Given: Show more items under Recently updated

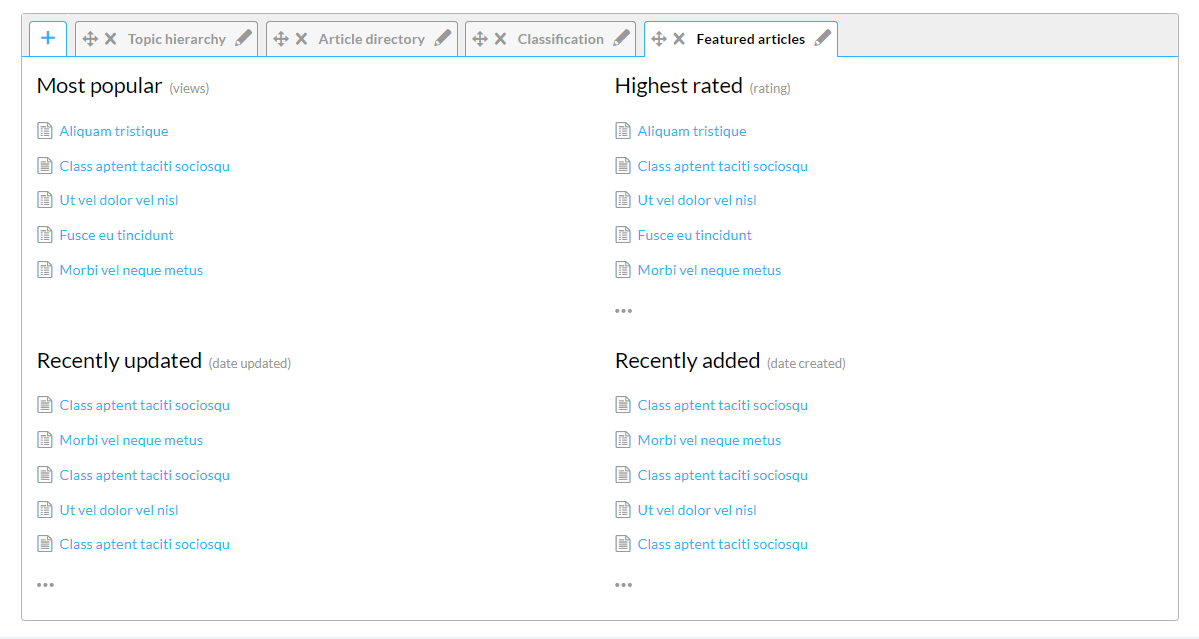Looking at the screenshot, I should click(46, 585).
